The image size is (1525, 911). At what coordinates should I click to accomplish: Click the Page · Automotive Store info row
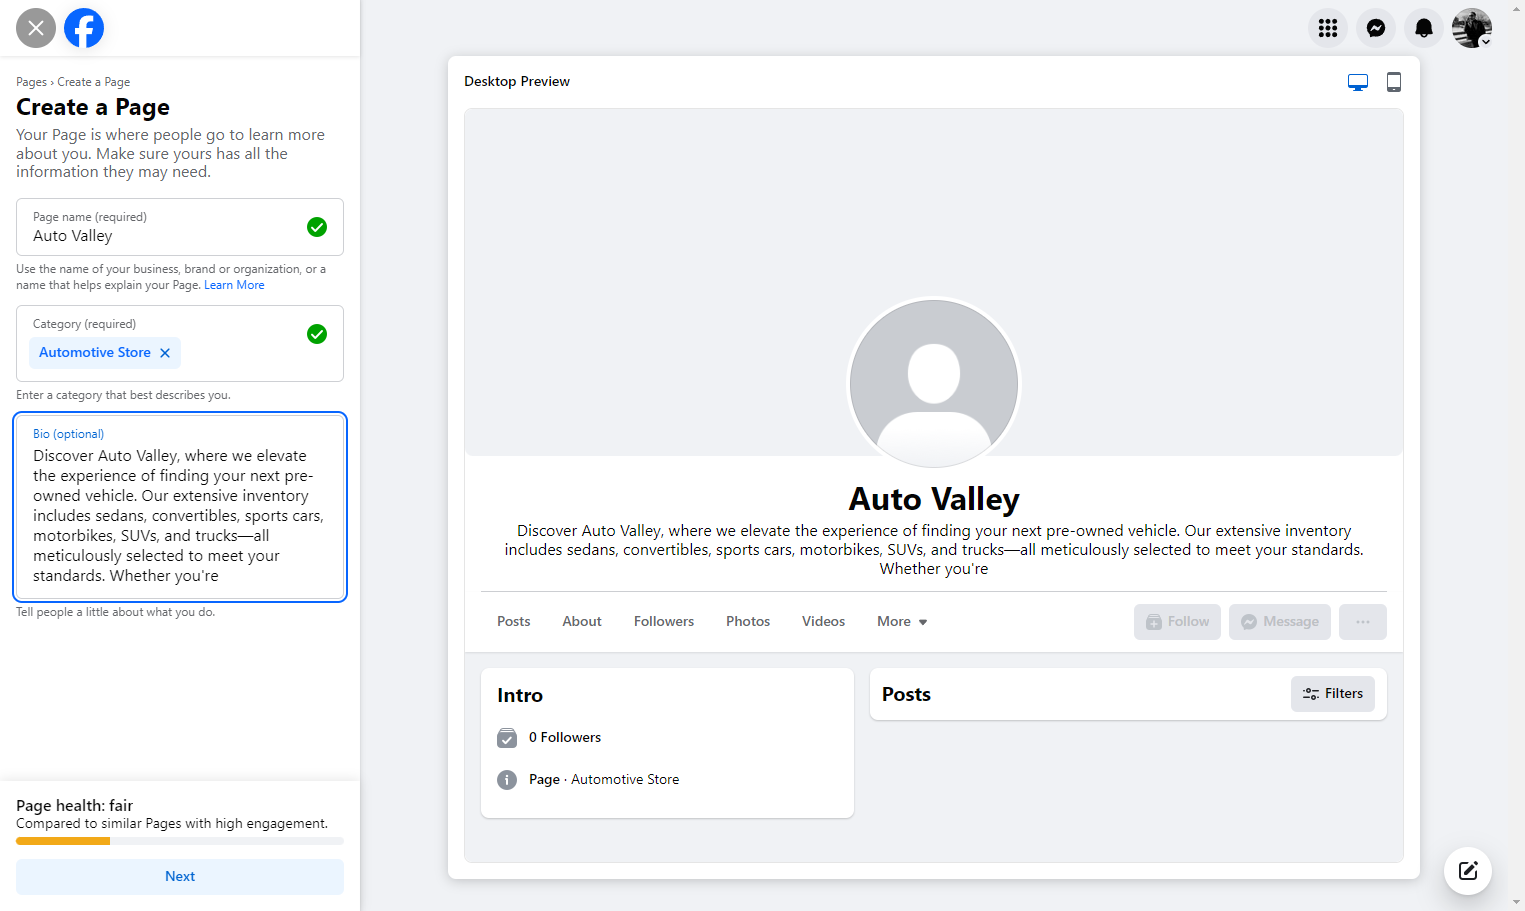click(604, 779)
